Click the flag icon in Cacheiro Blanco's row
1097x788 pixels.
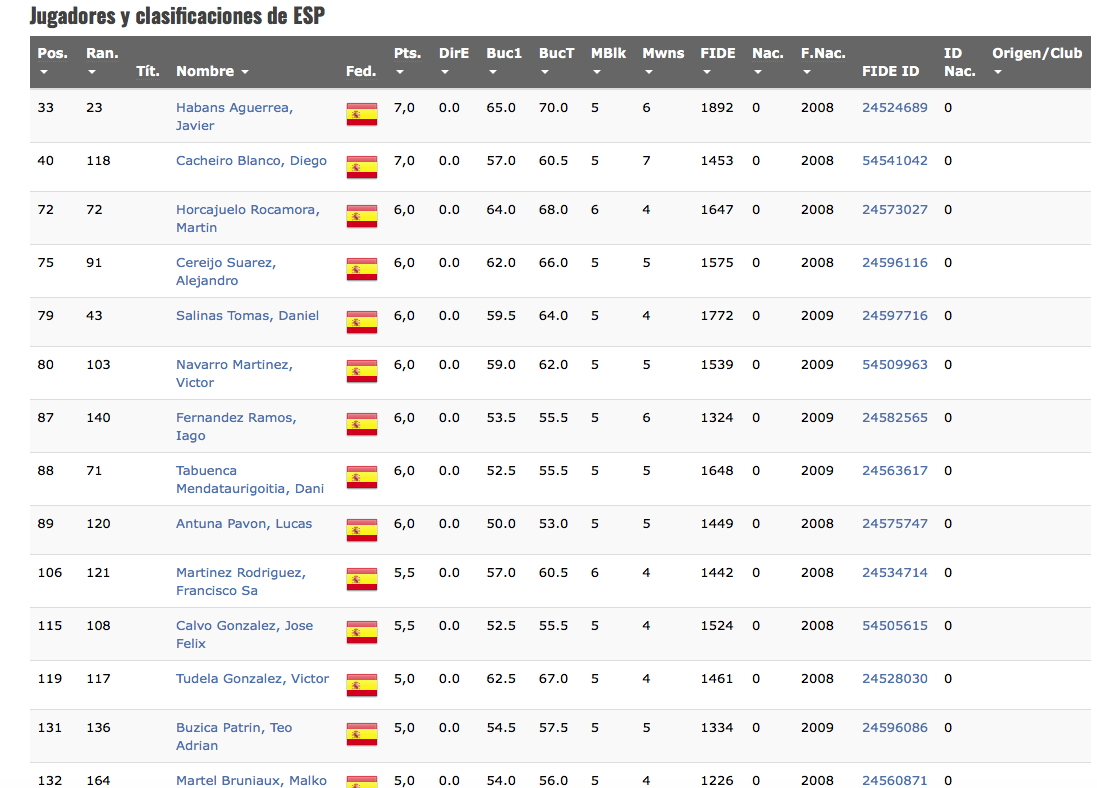click(361, 167)
